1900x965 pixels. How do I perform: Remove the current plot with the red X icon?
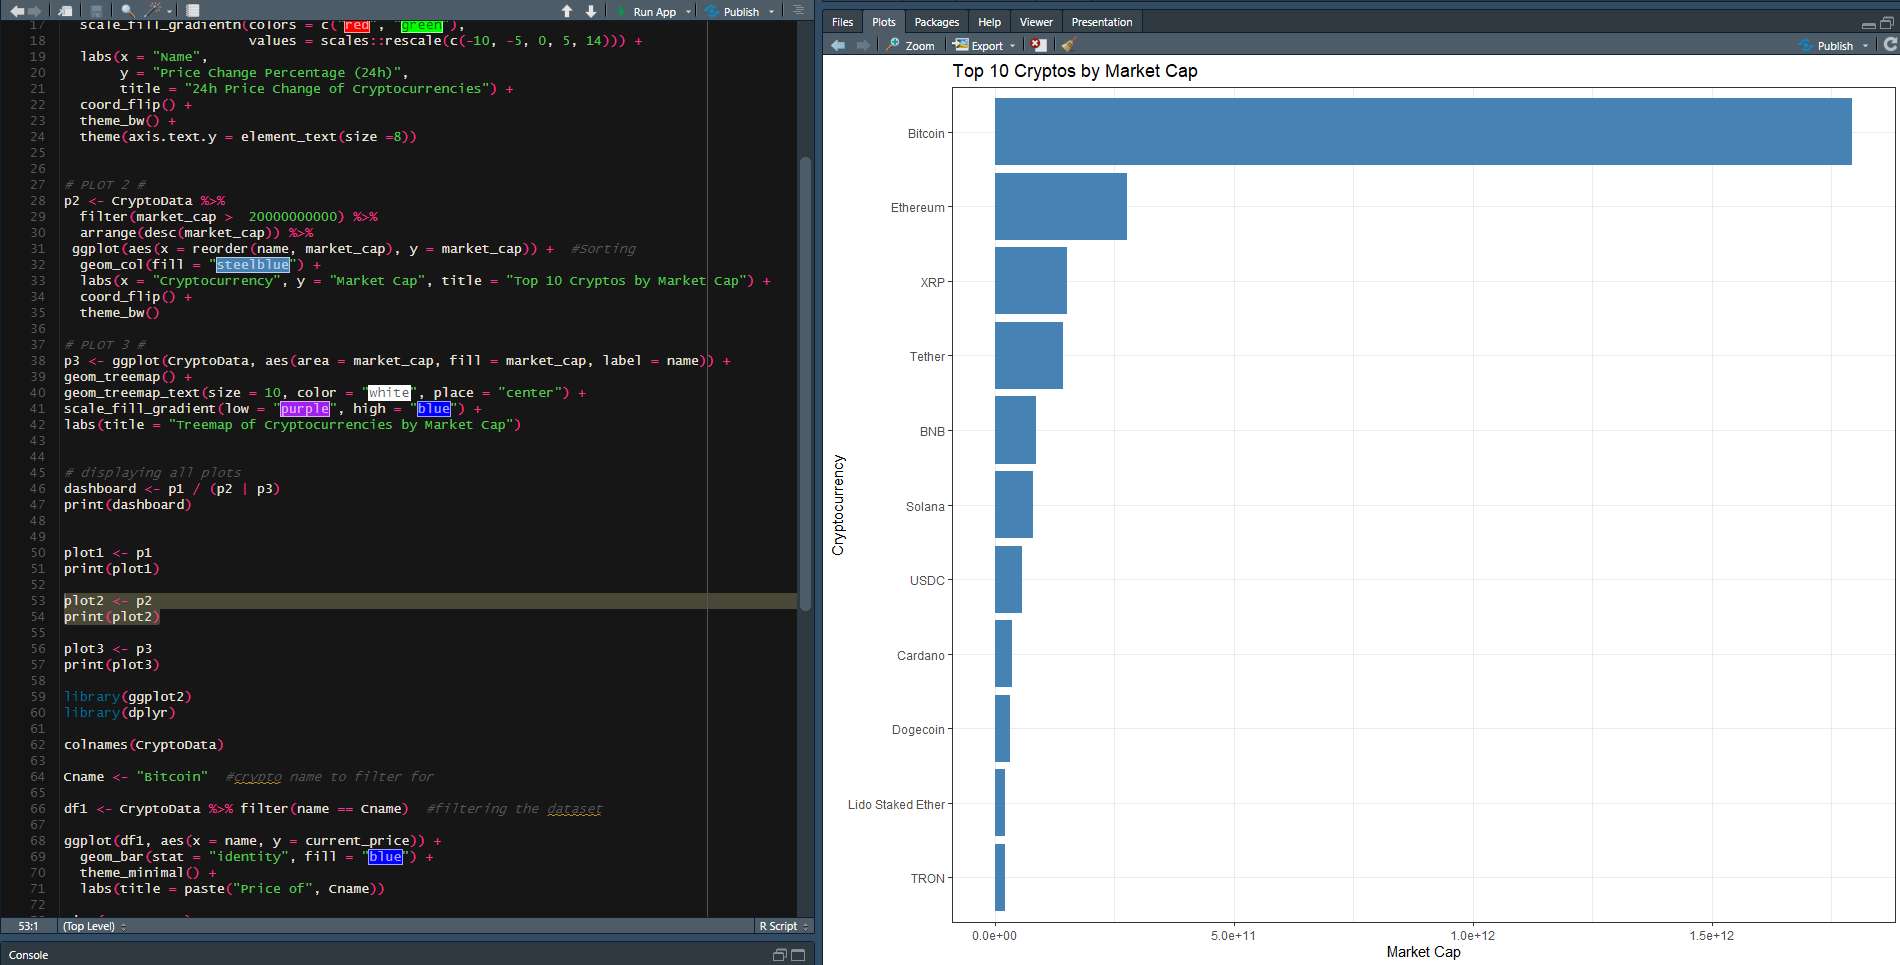(x=1039, y=45)
